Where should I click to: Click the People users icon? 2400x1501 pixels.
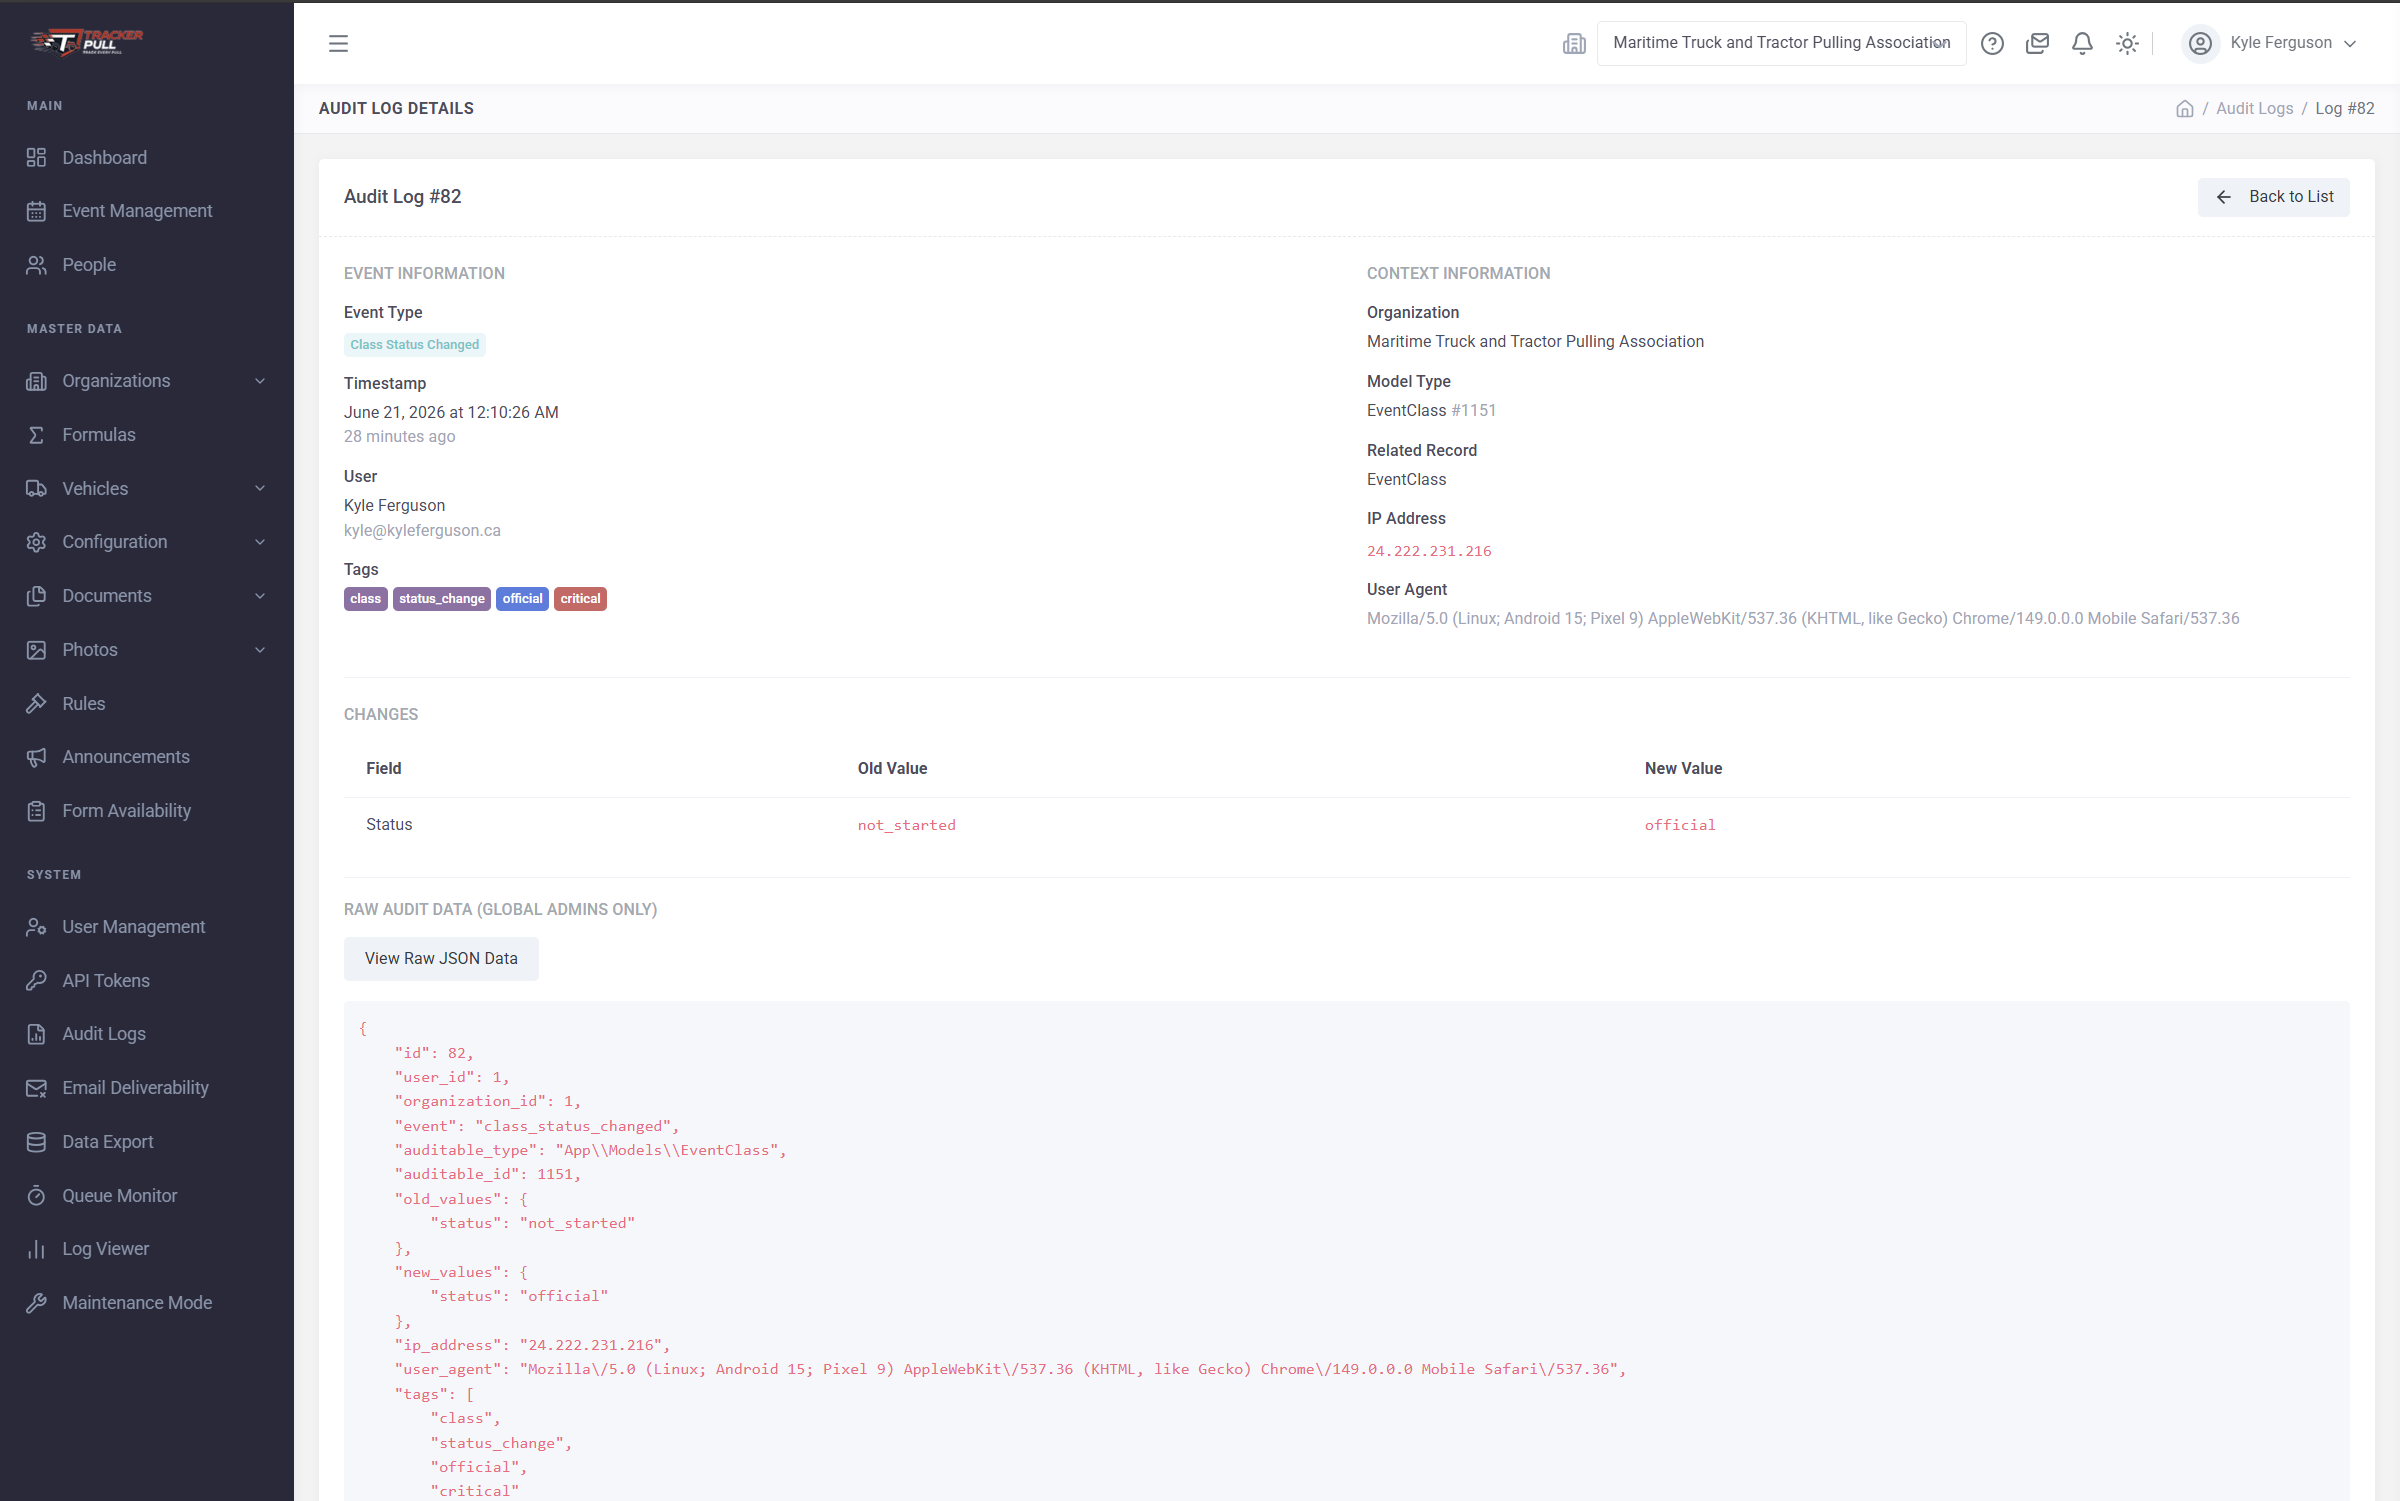pyautogui.click(x=36, y=265)
